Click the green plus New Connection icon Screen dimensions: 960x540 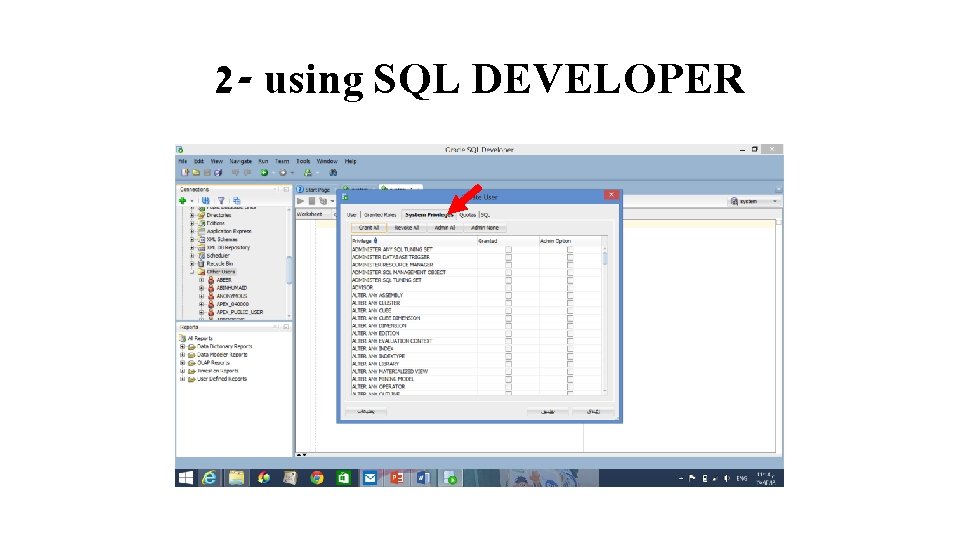(x=182, y=201)
